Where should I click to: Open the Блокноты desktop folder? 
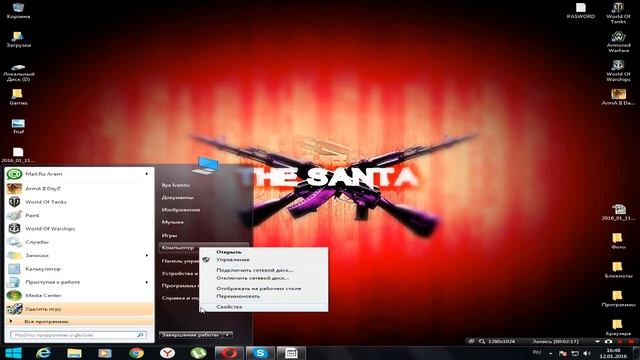tap(618, 270)
